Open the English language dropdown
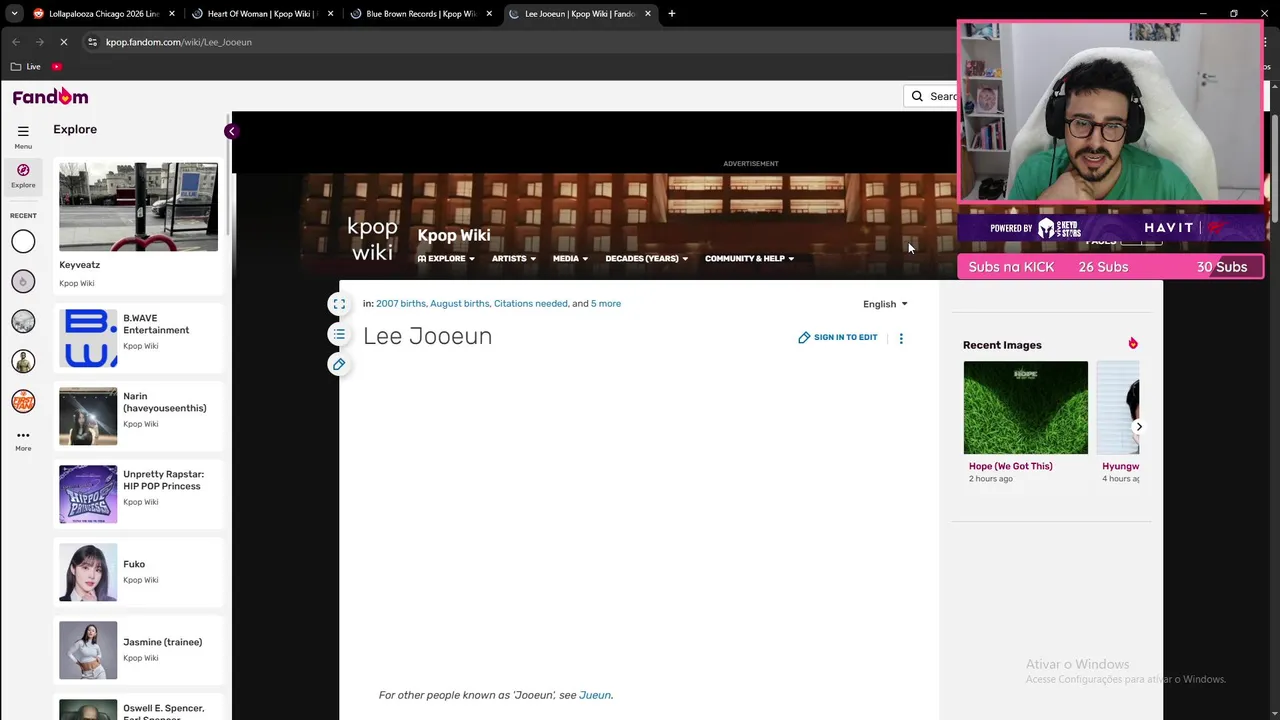Viewport: 1280px width, 720px height. click(885, 304)
